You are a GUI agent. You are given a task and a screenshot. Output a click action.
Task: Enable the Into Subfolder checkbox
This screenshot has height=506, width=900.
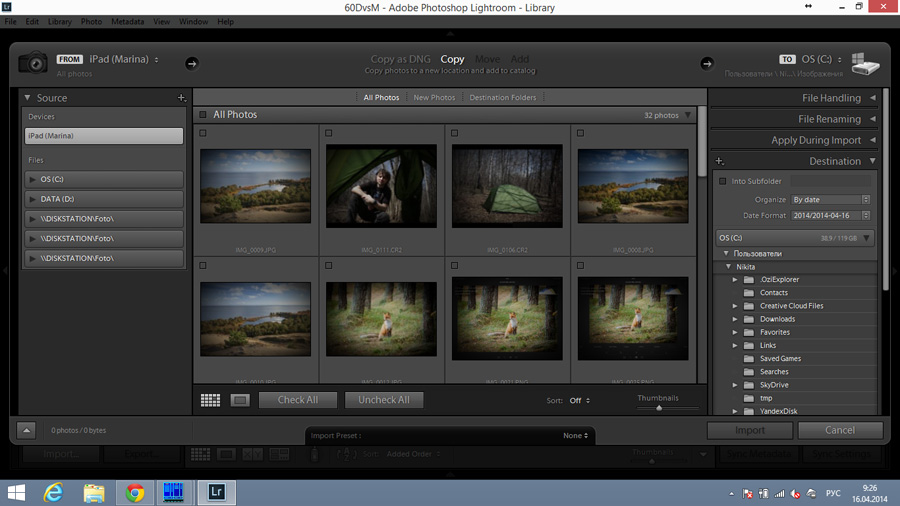pos(723,181)
